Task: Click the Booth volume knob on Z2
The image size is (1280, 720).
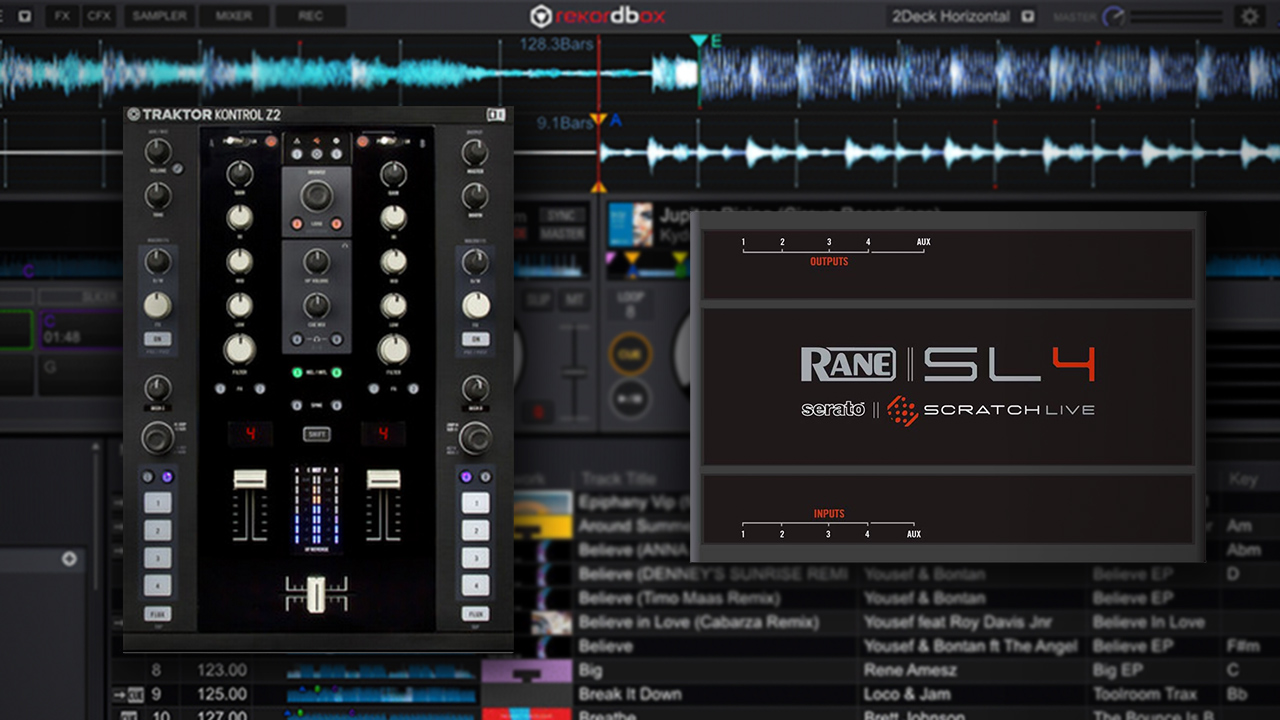Action: (475, 196)
